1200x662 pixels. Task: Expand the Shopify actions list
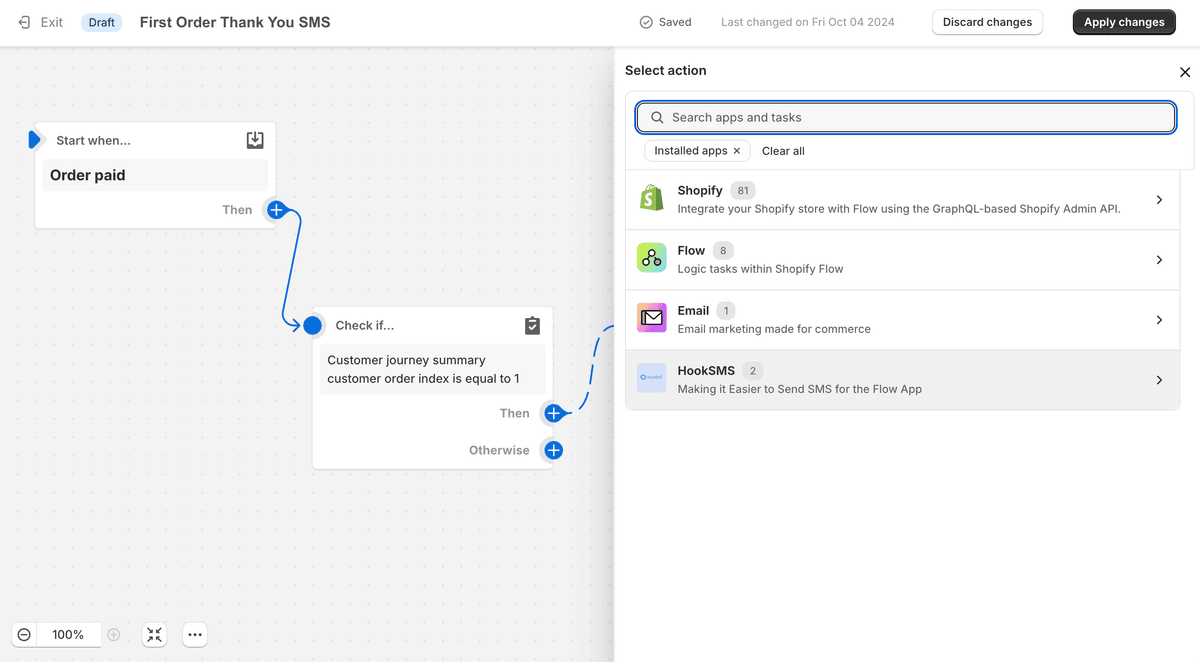1159,200
